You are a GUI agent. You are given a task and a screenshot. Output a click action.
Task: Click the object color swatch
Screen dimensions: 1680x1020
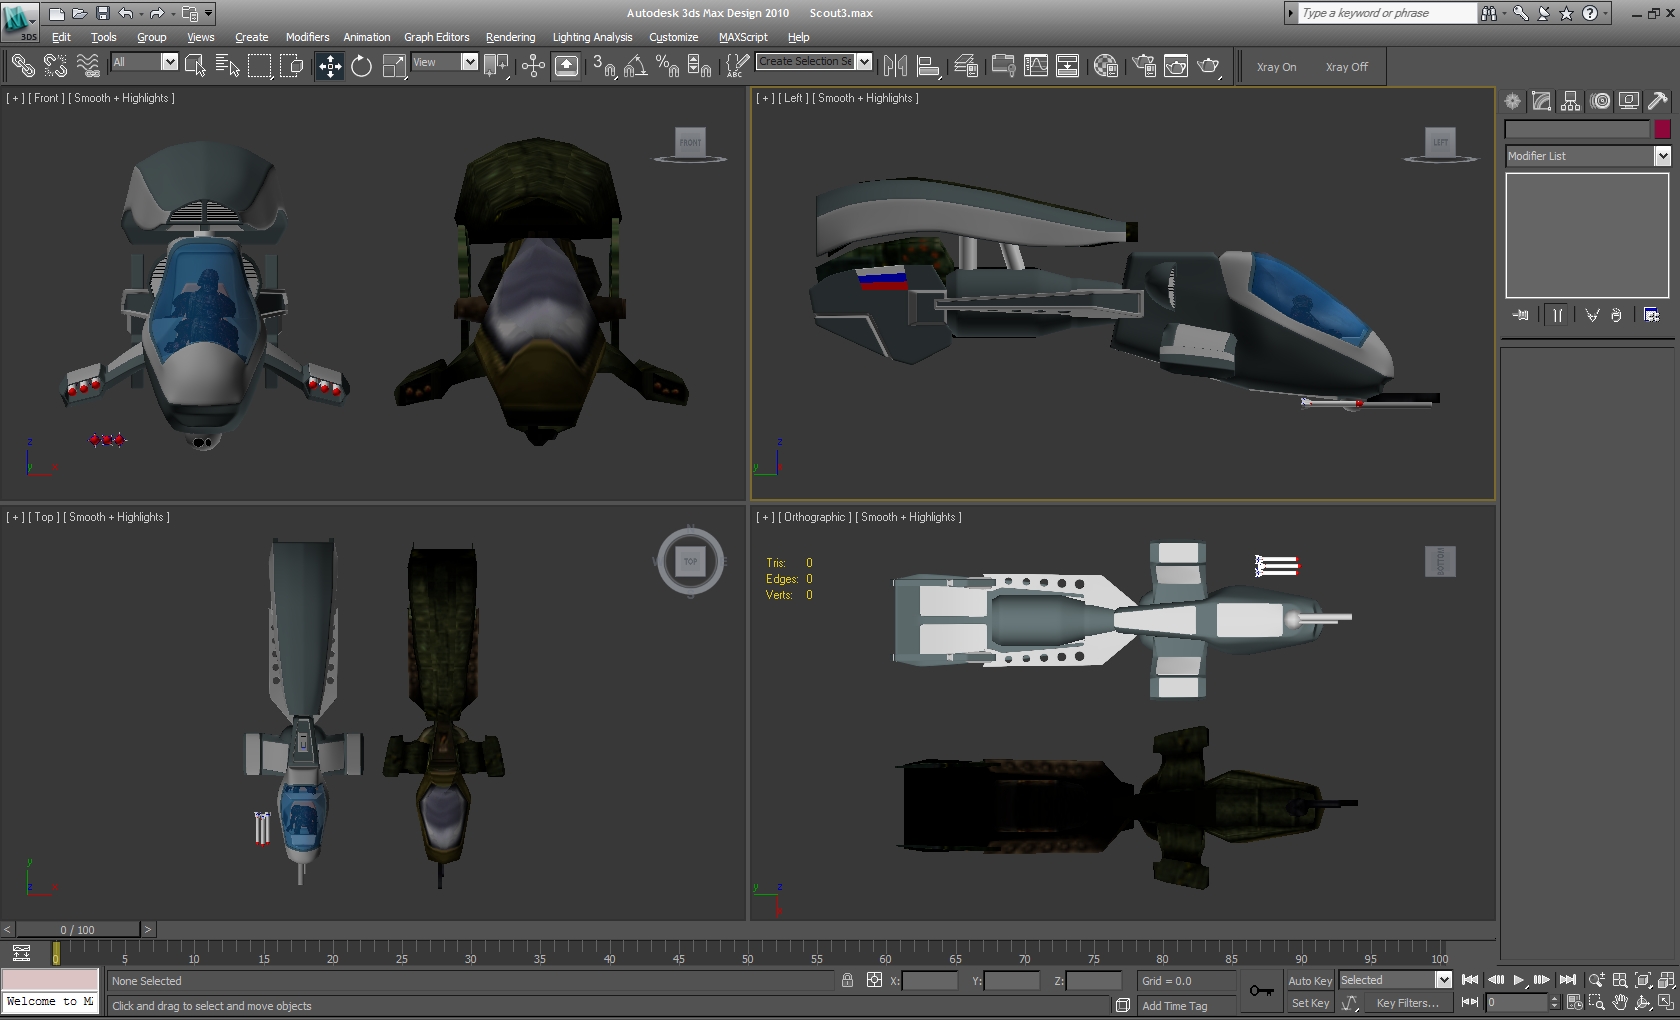[x=1662, y=129]
